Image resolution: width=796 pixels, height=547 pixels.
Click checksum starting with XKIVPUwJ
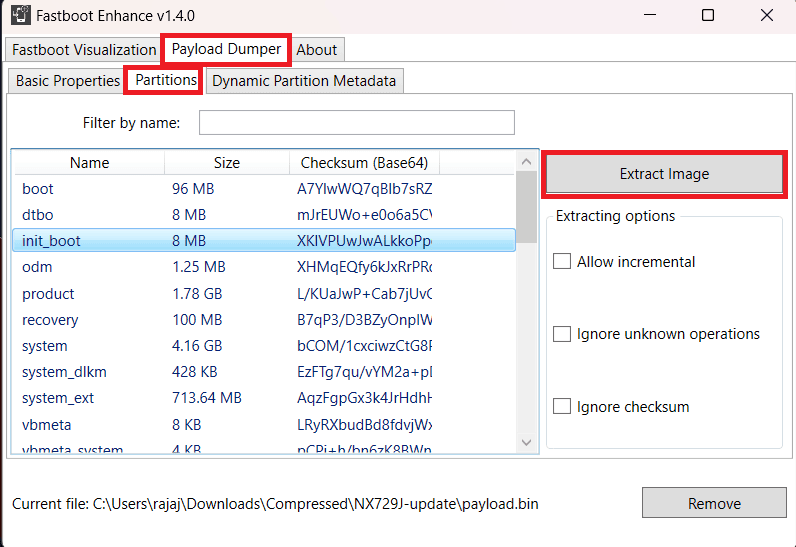click(x=364, y=241)
